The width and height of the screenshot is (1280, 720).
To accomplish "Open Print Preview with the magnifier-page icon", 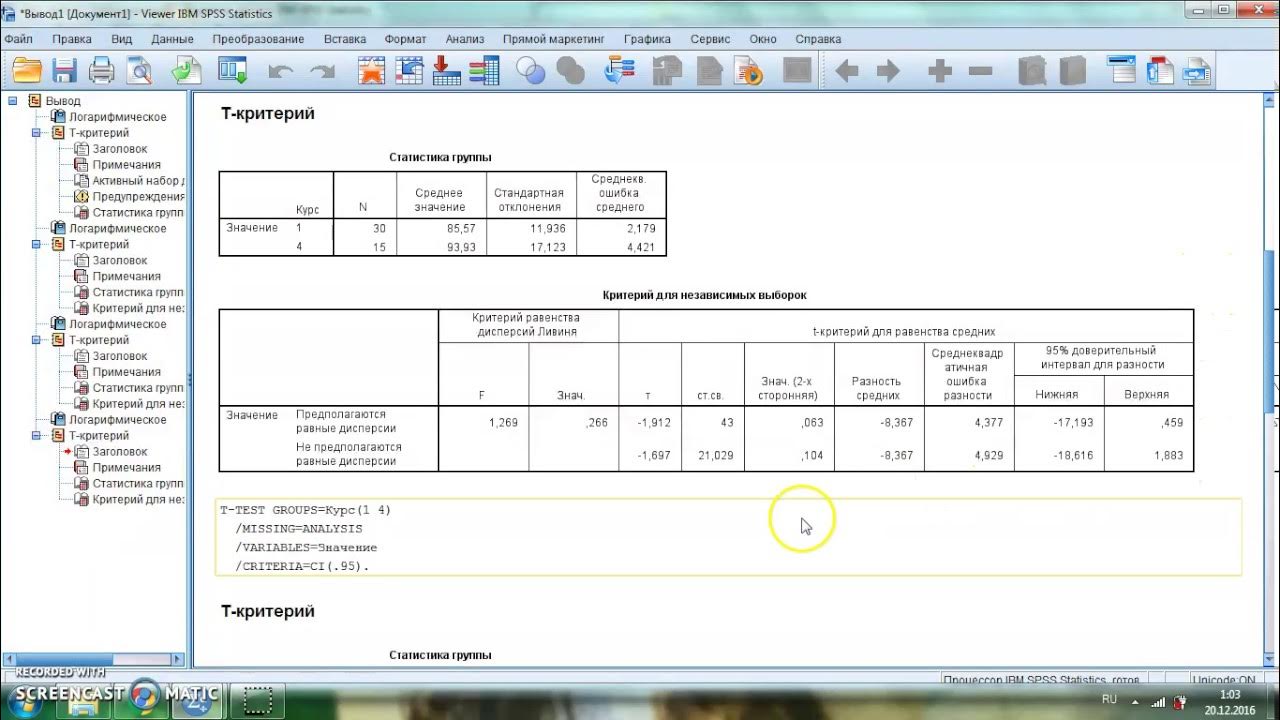I will [138, 71].
